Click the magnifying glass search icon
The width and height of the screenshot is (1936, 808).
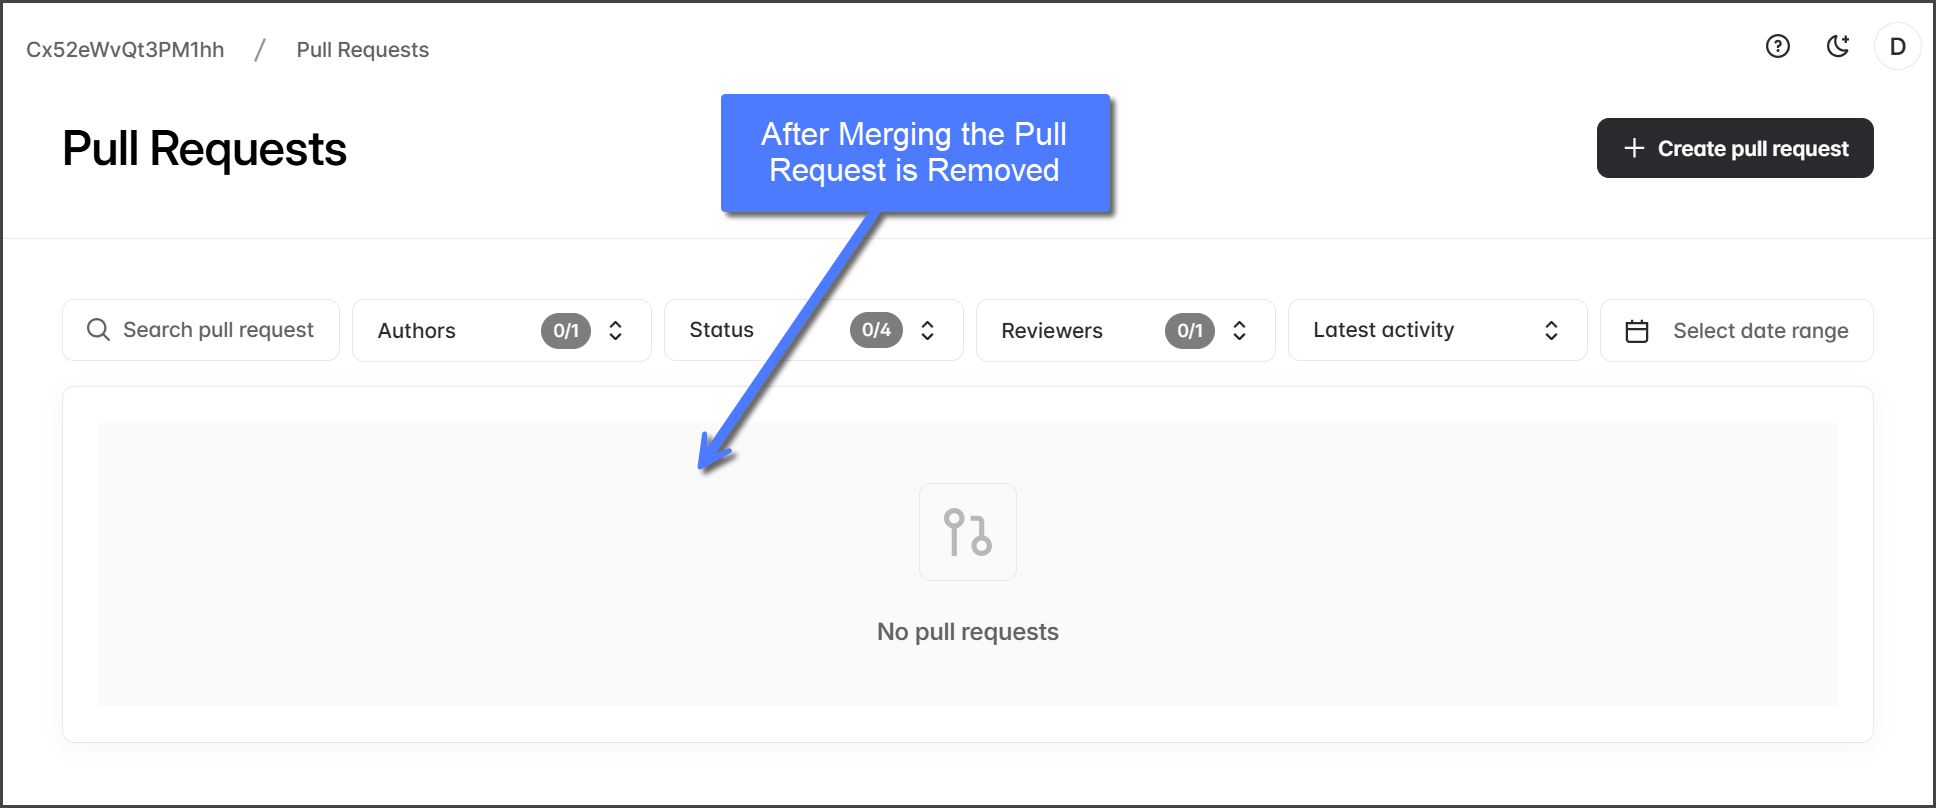[98, 330]
